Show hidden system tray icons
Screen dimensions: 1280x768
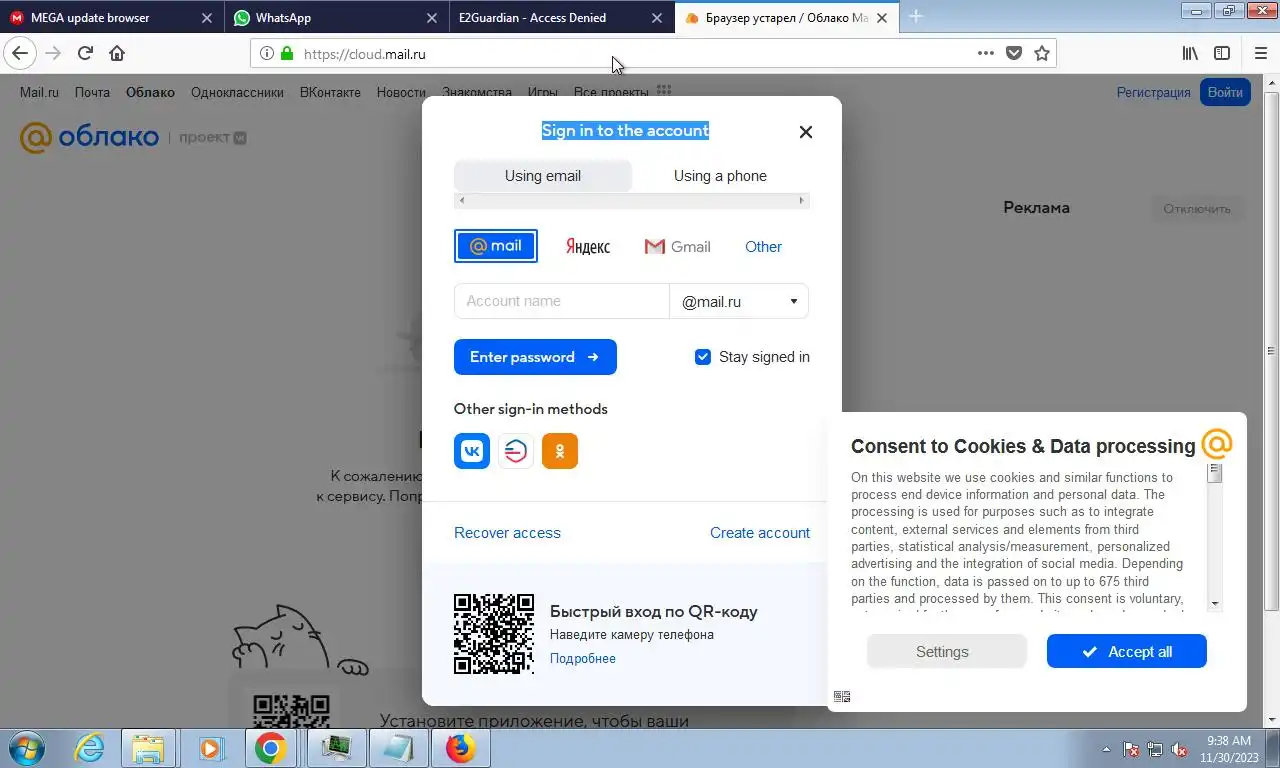pos(1106,749)
